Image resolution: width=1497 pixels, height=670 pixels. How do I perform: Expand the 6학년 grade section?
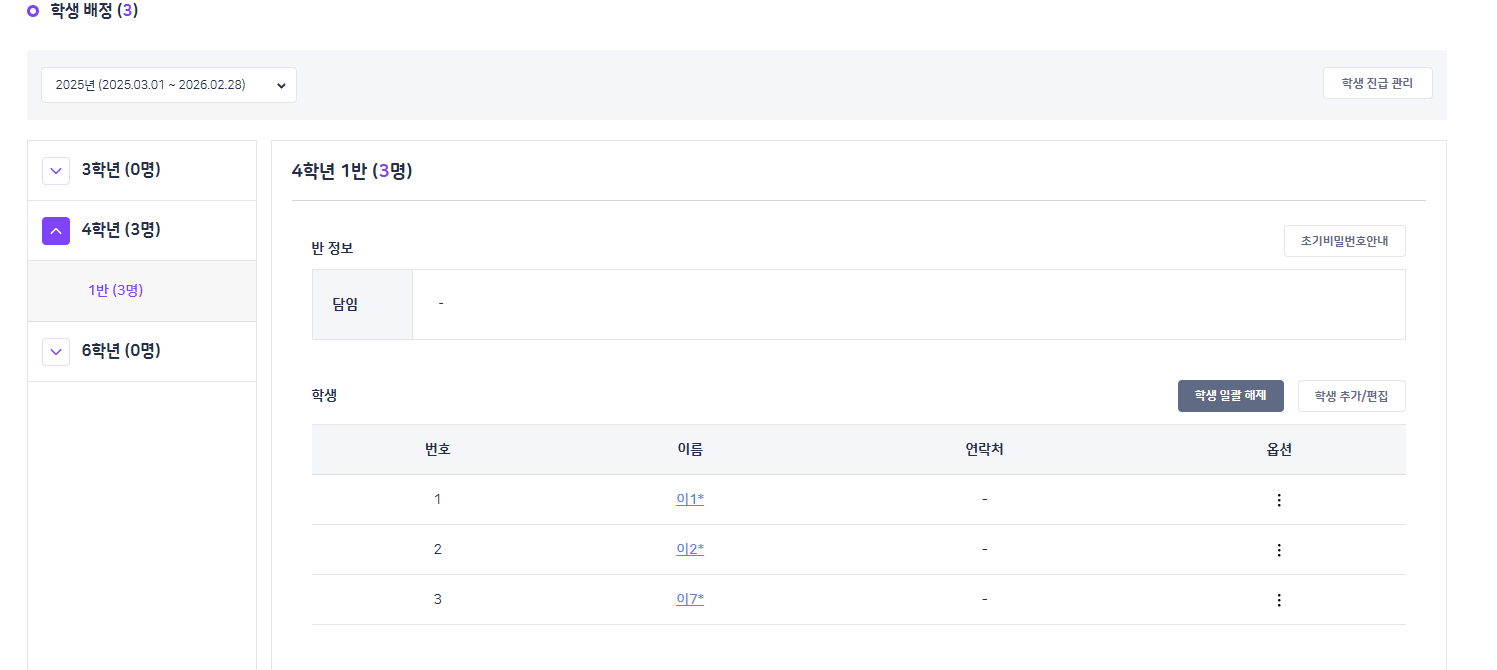point(56,351)
